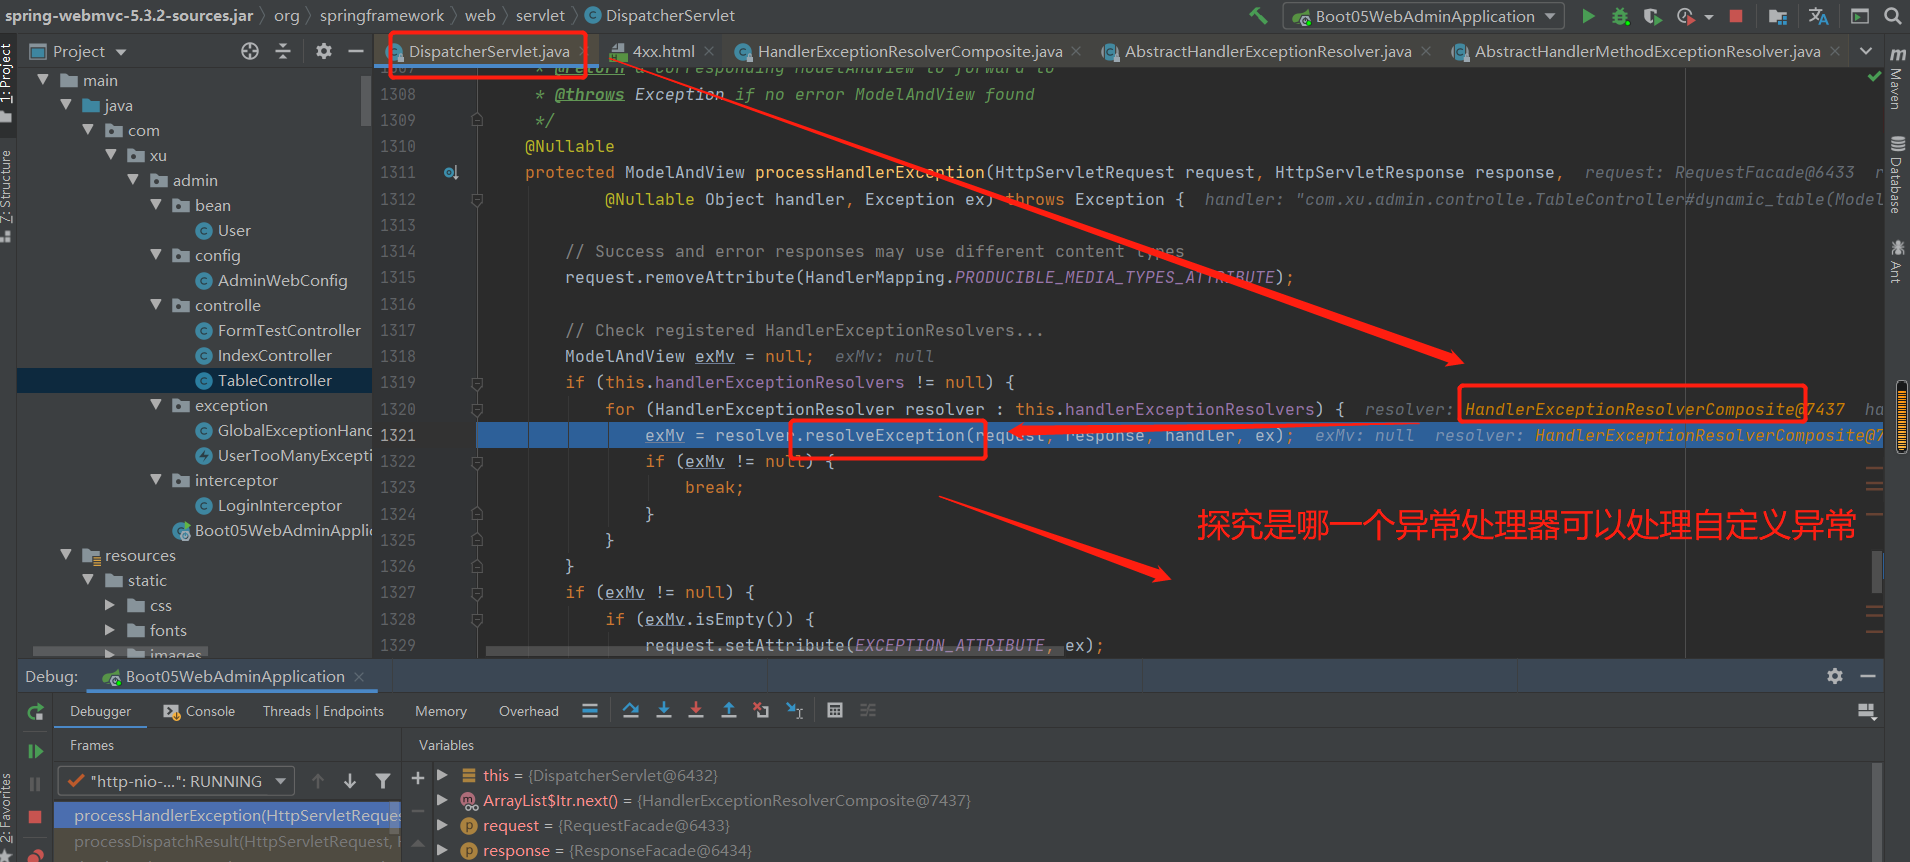Viewport: 1910px width, 862px height.
Task: Open Evaluate Expression calculator
Action: [x=835, y=710]
